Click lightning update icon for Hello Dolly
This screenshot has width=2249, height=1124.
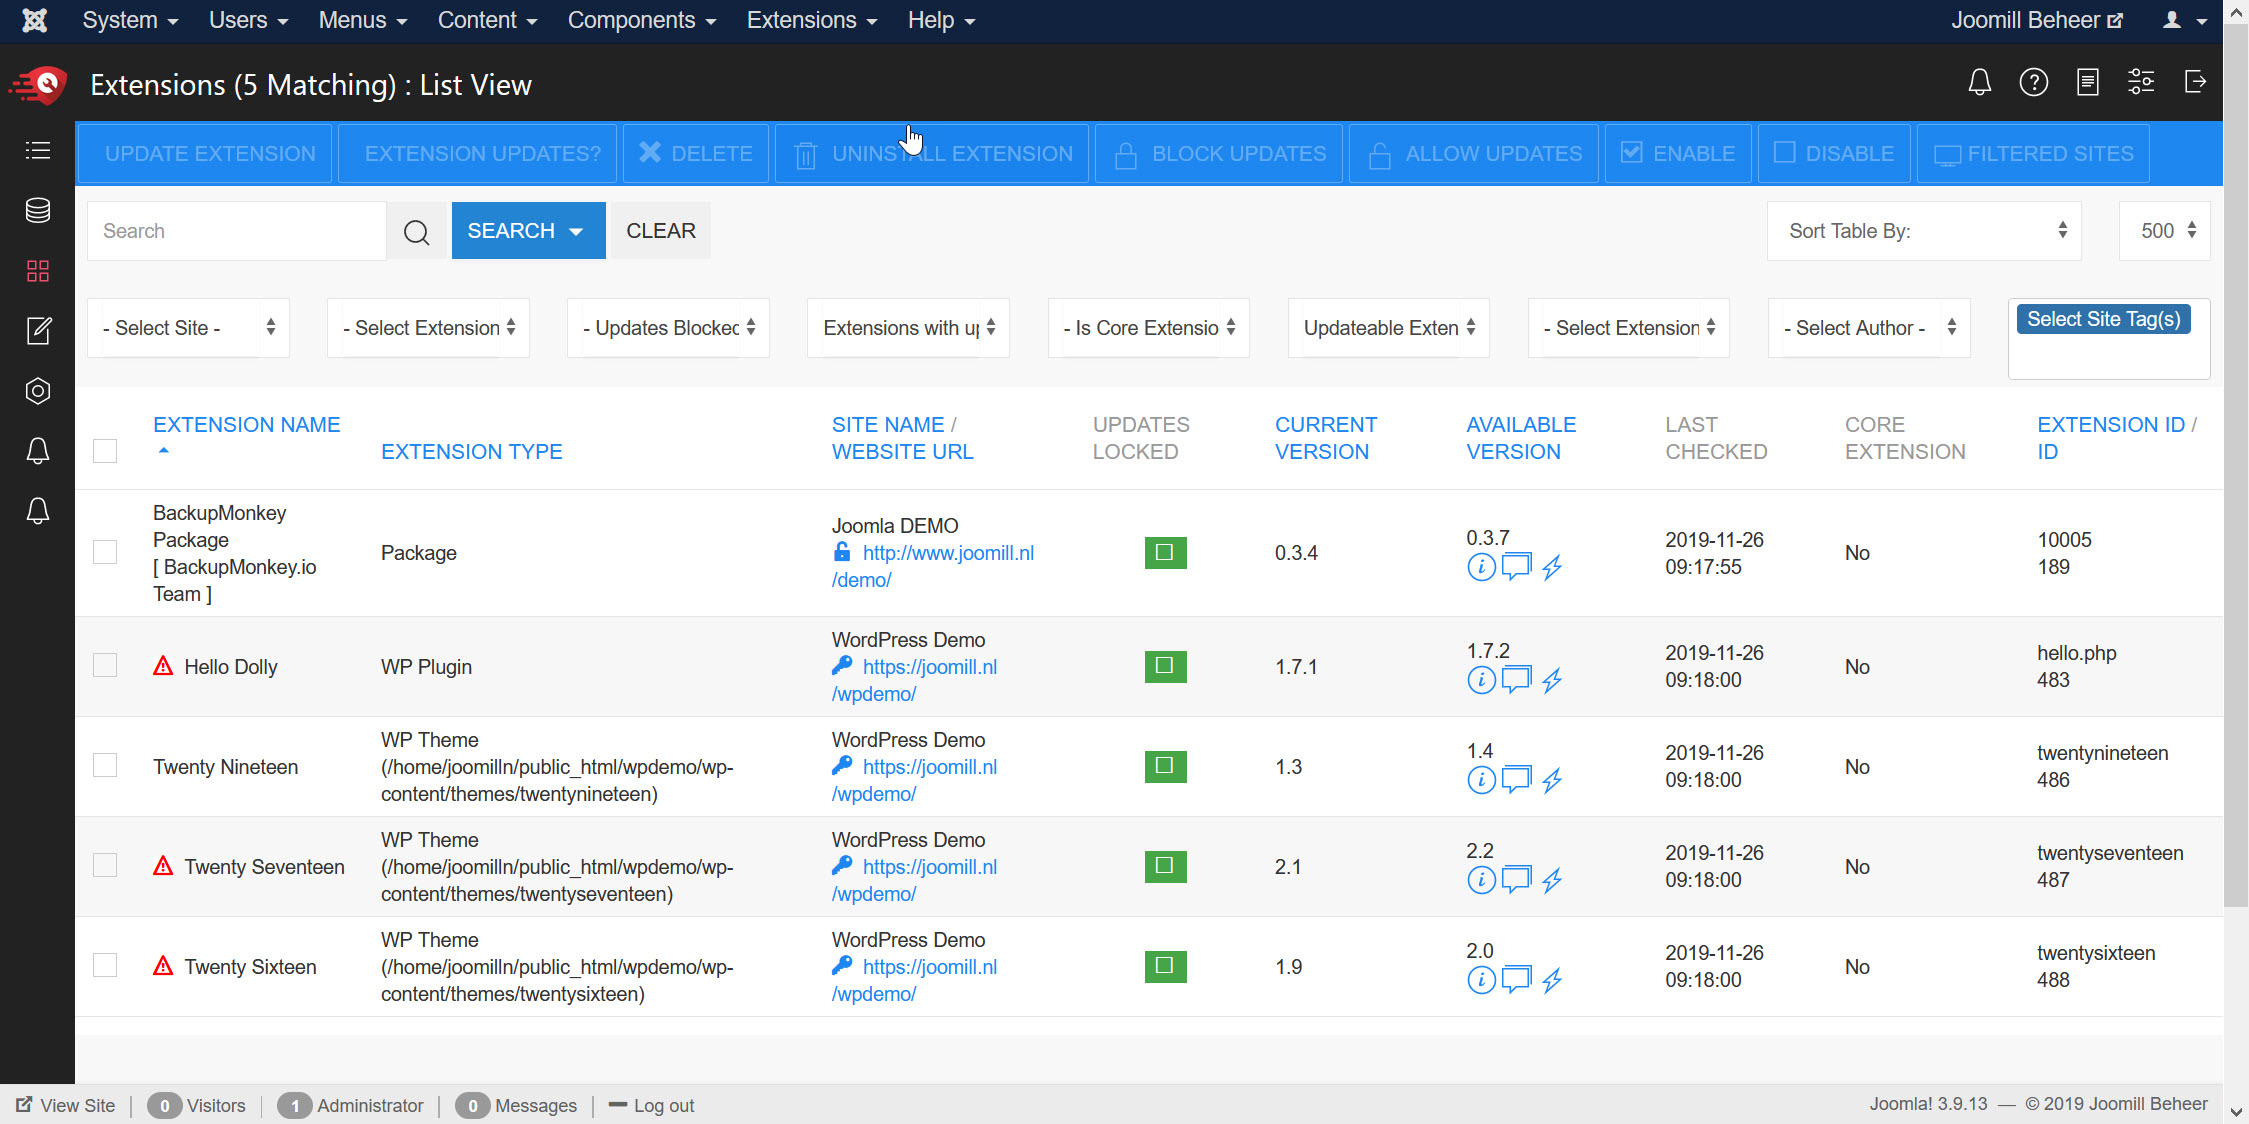pyautogui.click(x=1551, y=681)
